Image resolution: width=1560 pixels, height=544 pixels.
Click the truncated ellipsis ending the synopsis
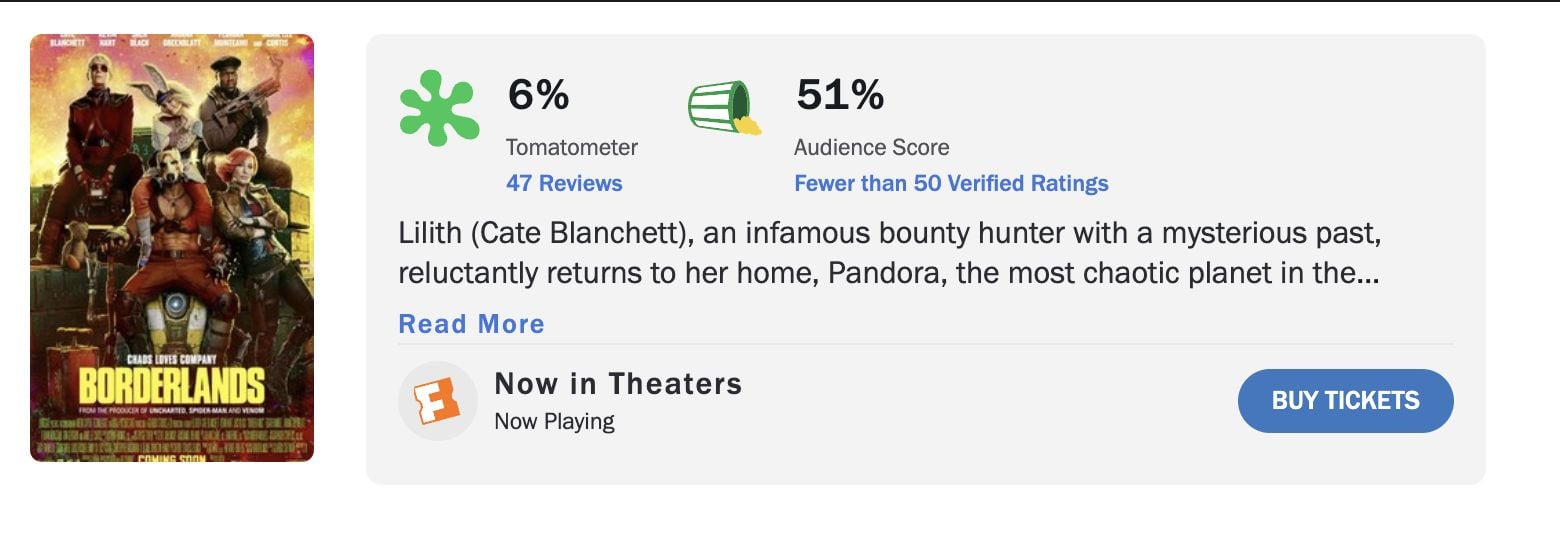1369,273
